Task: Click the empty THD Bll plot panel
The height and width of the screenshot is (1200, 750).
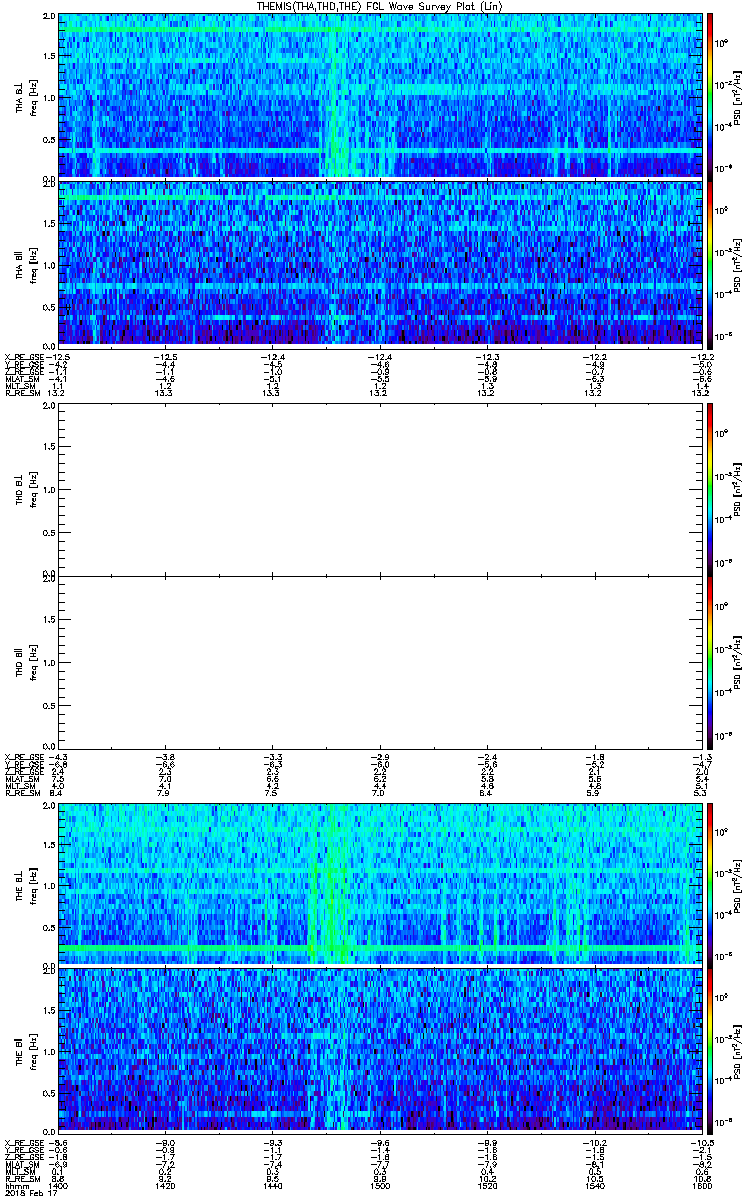Action: (x=380, y=662)
